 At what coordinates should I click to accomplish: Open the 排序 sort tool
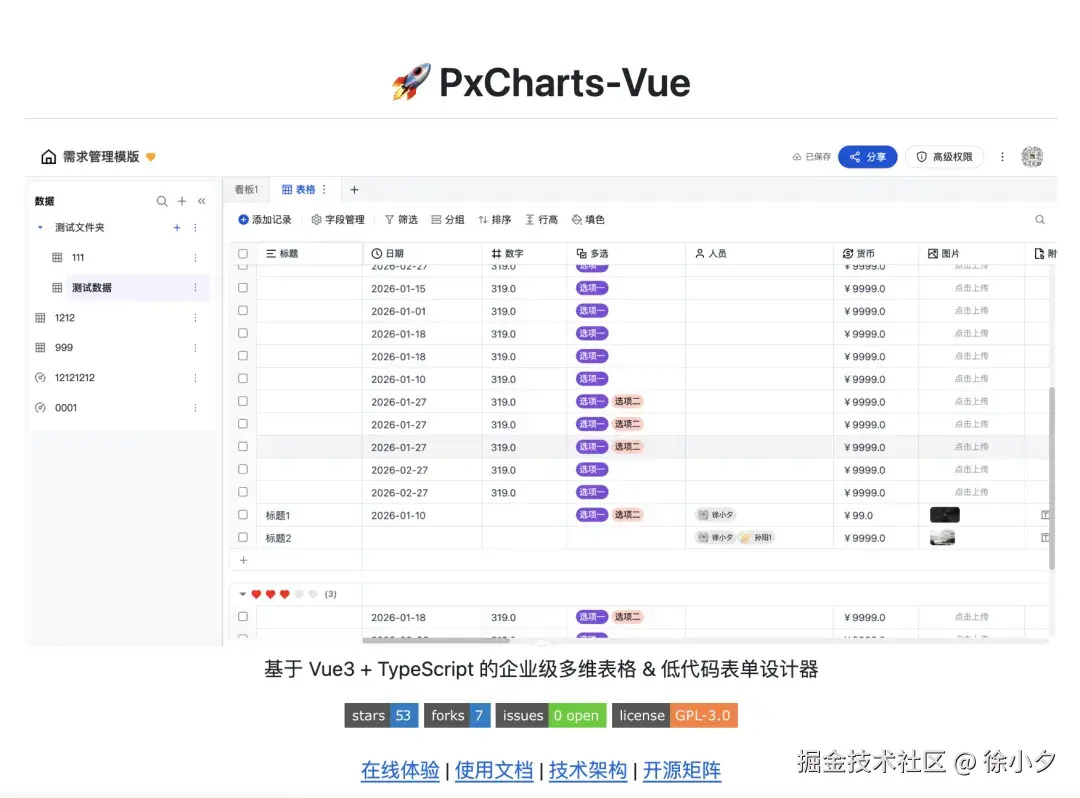click(495, 220)
